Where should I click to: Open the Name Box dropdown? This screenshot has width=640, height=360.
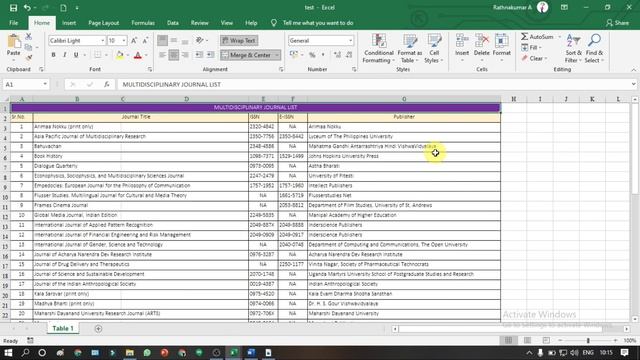44,84
